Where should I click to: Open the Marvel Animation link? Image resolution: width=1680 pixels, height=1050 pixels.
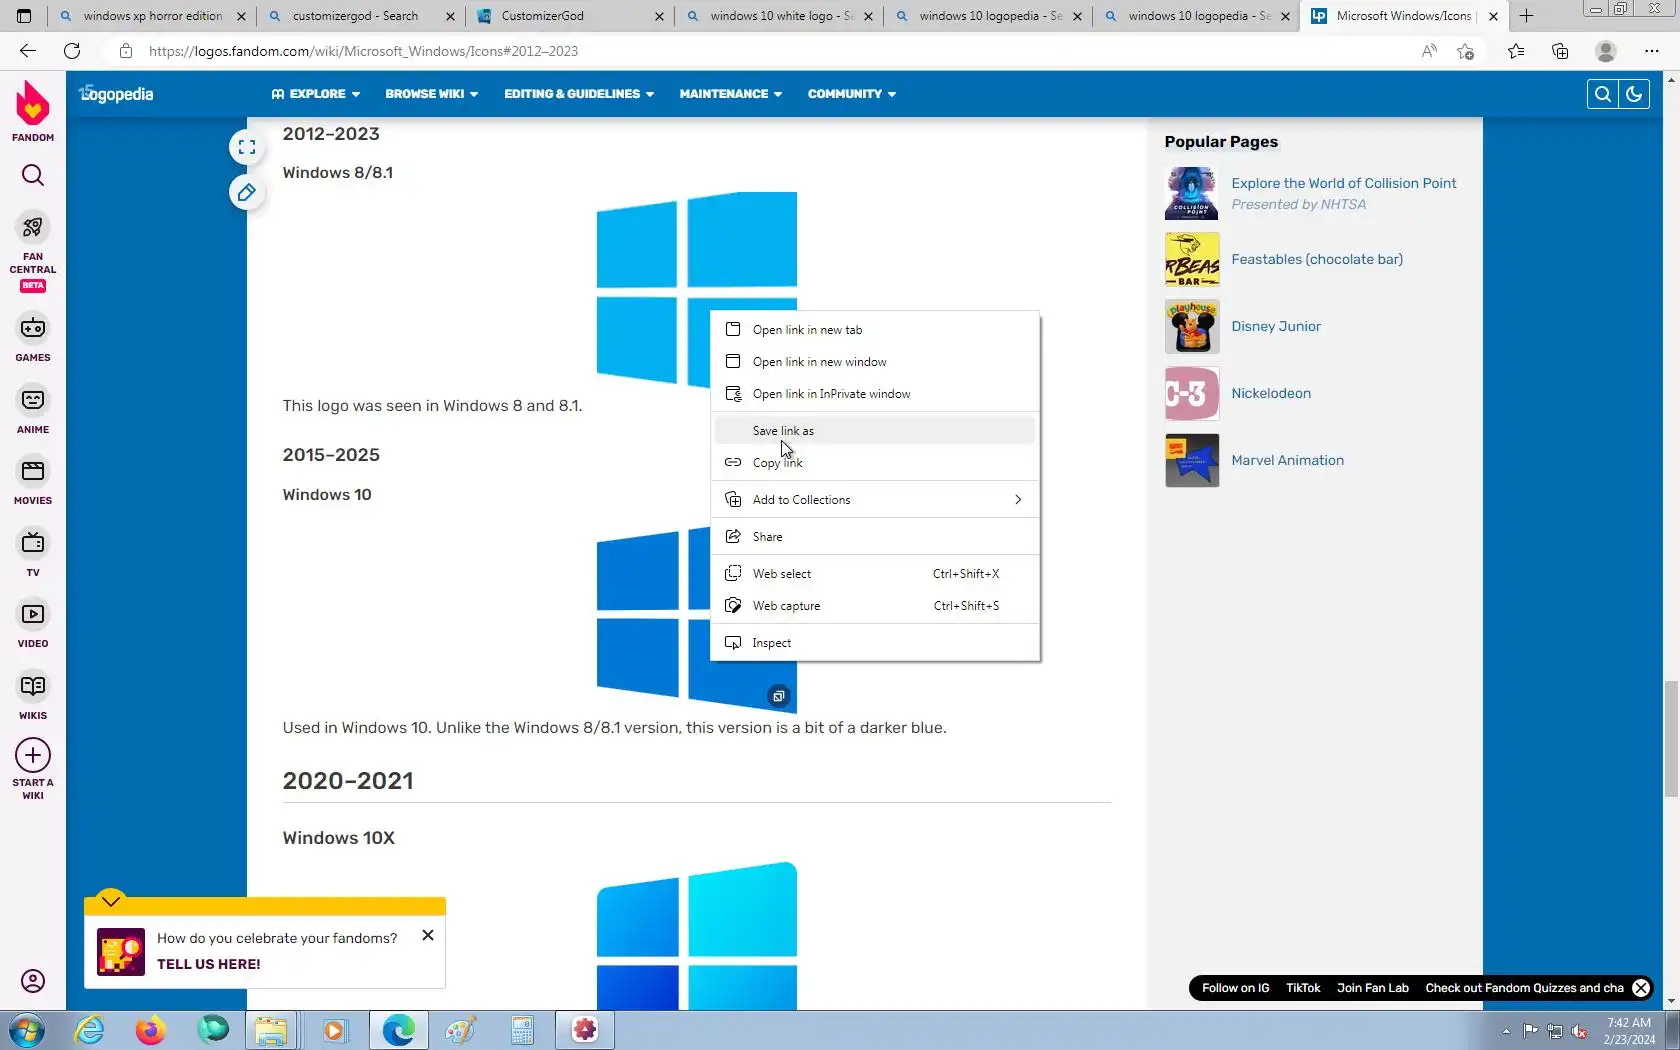1287,460
